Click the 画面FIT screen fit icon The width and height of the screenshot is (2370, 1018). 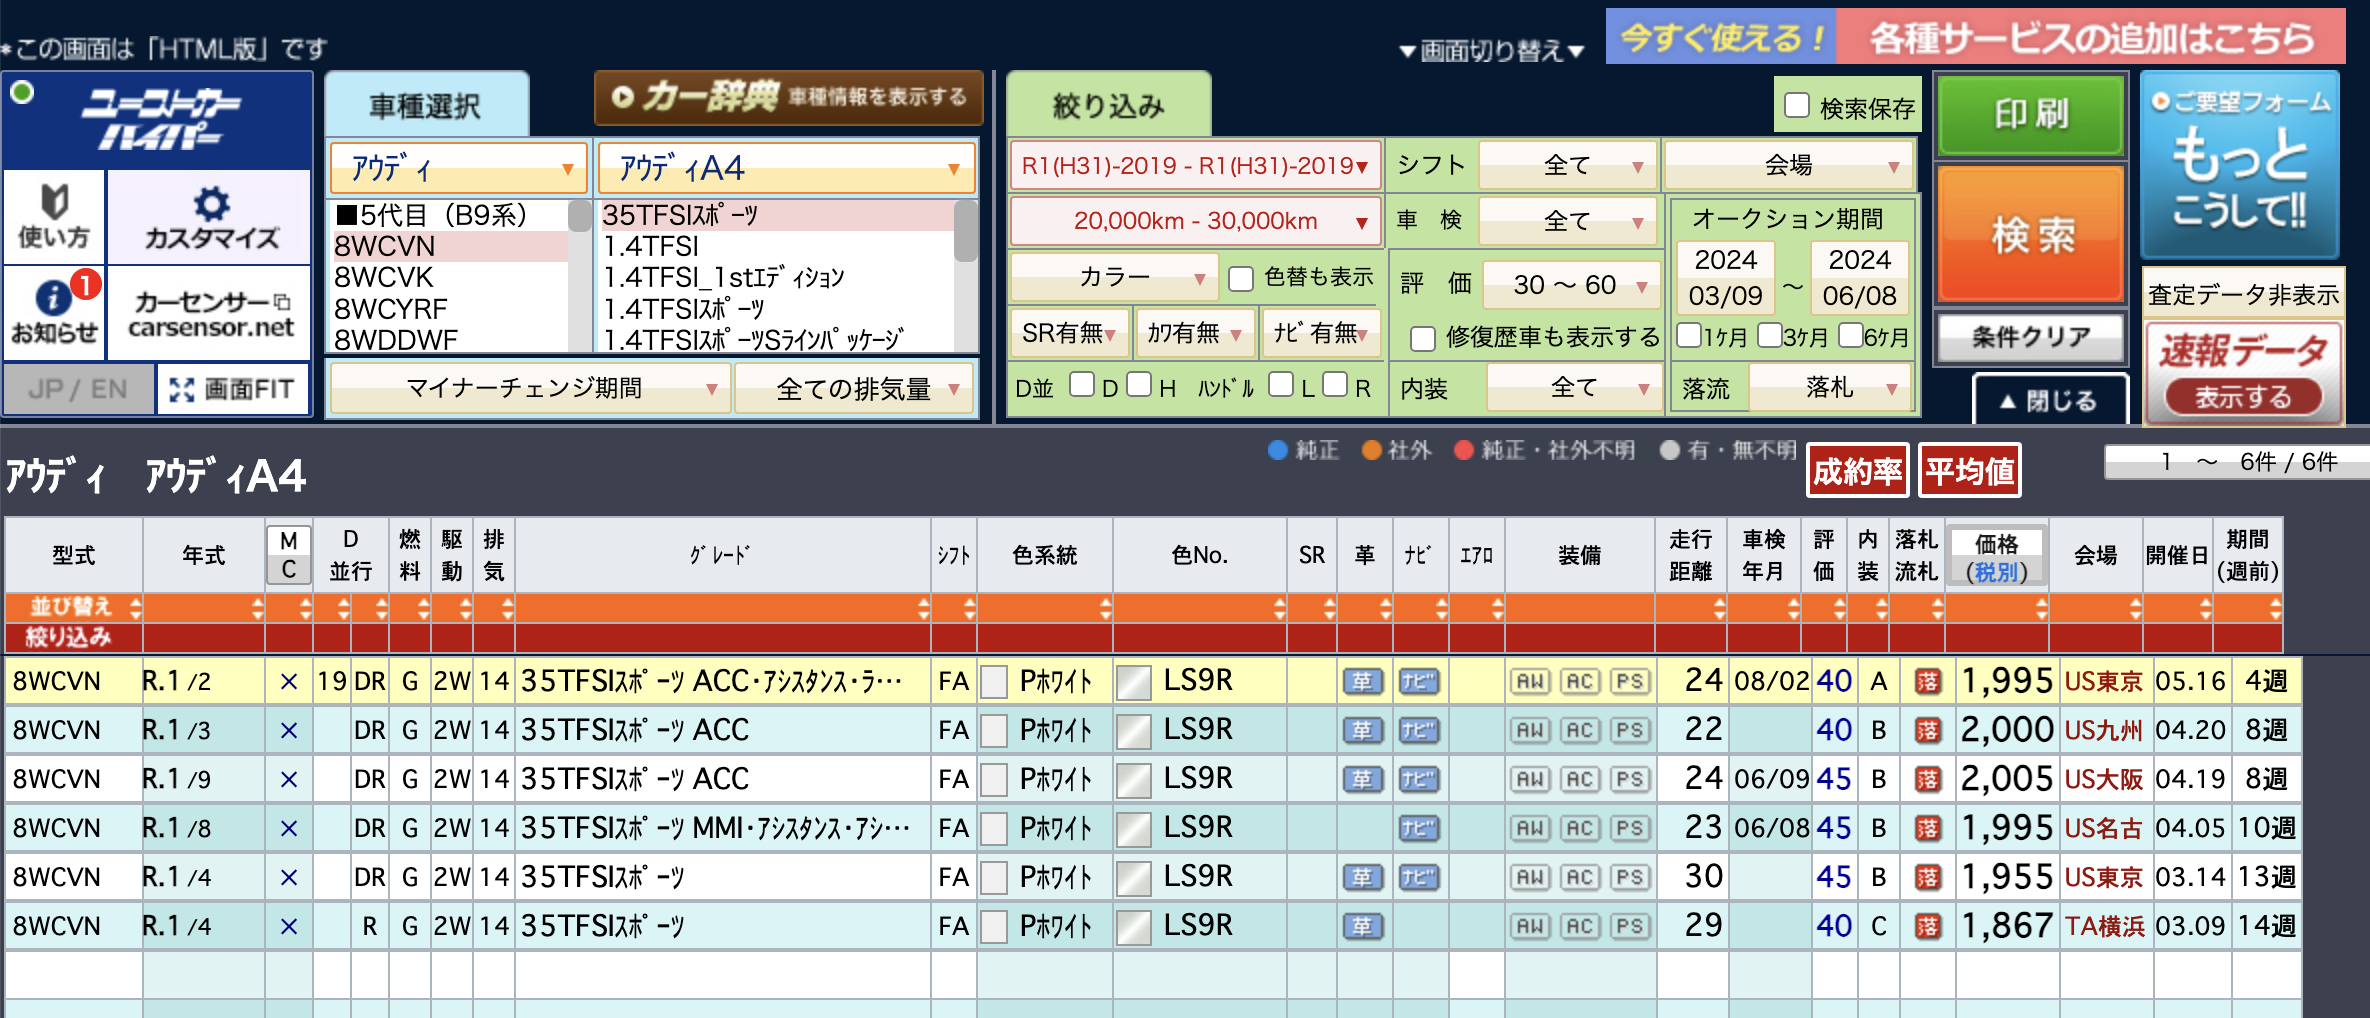[233, 389]
